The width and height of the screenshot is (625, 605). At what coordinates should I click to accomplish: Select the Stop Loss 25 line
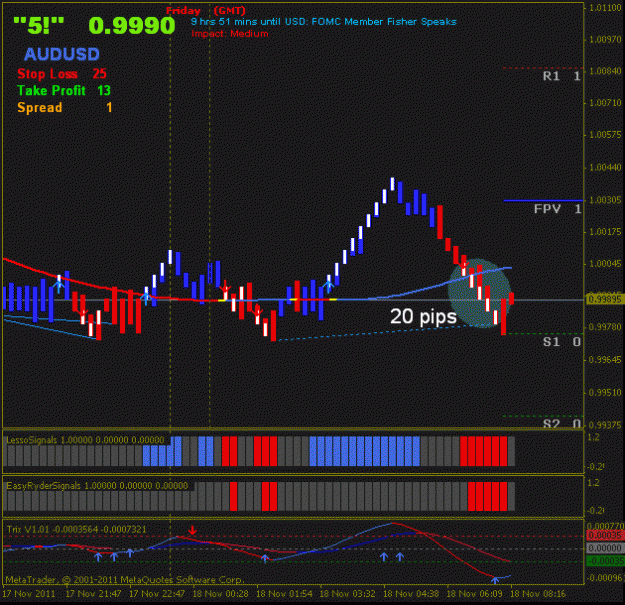62,74
